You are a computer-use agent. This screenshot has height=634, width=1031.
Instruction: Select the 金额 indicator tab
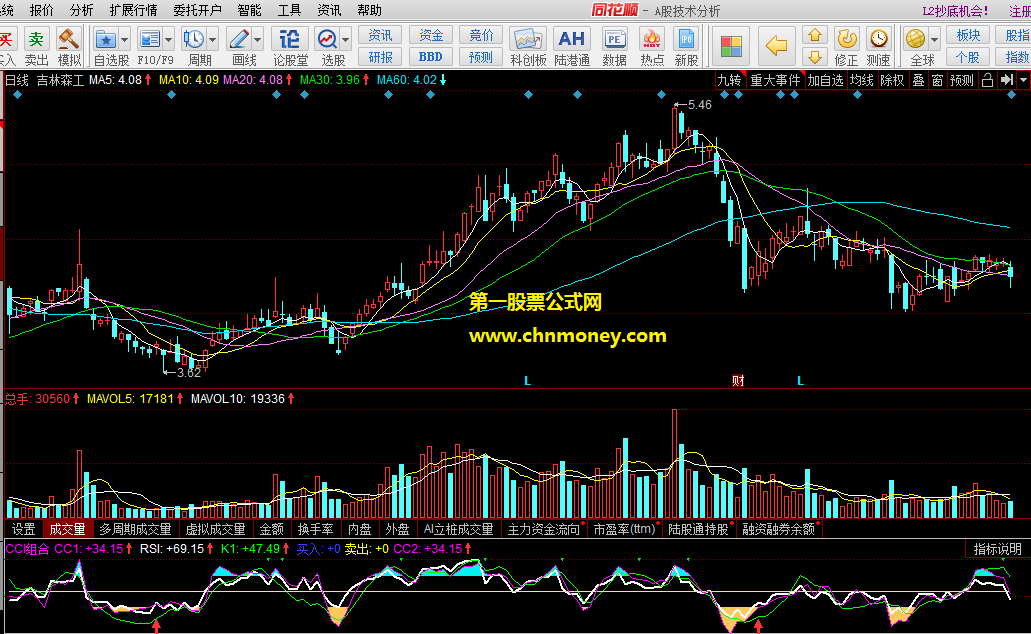click(x=272, y=529)
